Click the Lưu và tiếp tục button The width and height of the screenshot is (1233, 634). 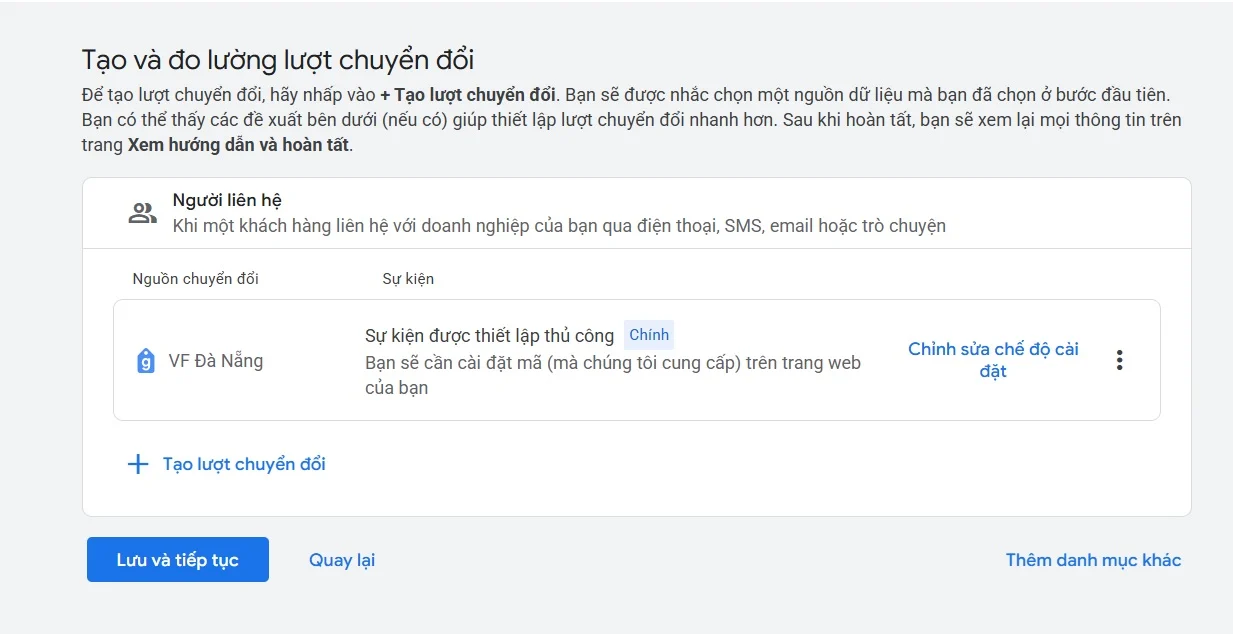pyautogui.click(x=178, y=560)
